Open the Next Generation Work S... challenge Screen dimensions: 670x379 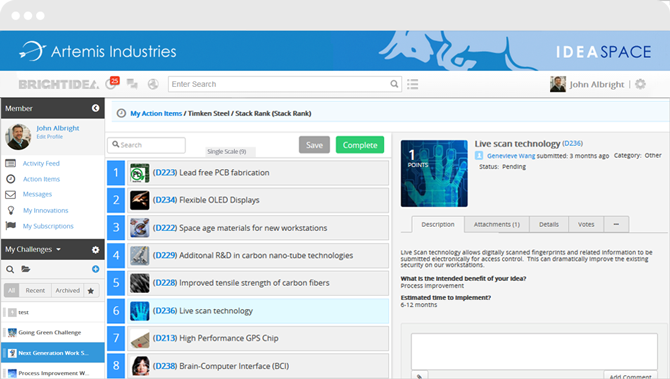(x=53, y=353)
